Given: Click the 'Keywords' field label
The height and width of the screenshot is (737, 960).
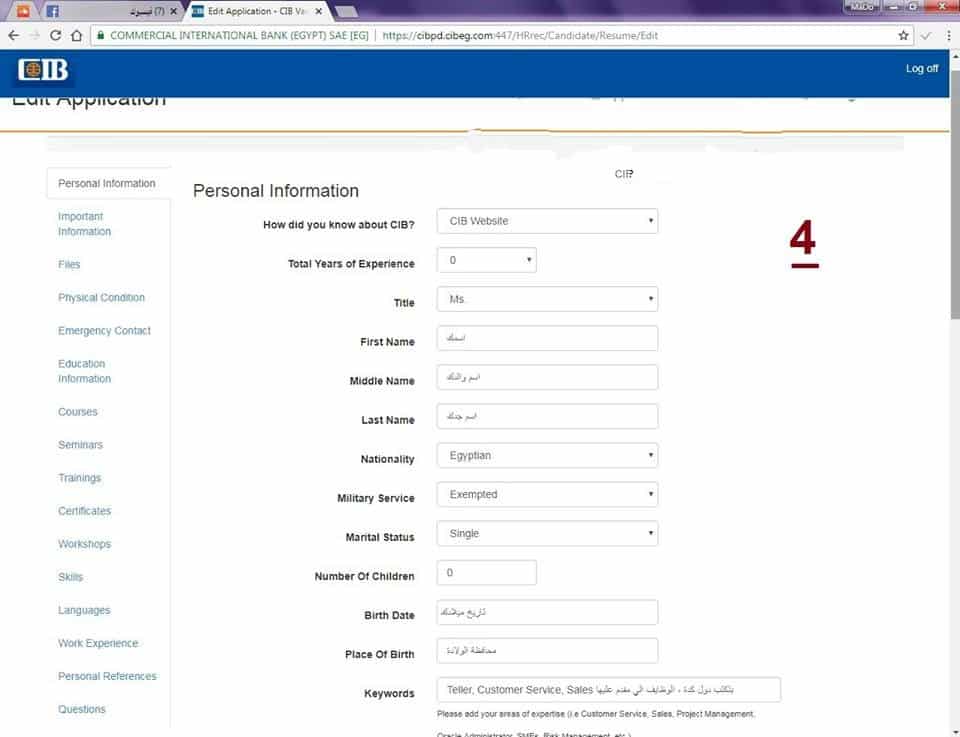Looking at the screenshot, I should pyautogui.click(x=389, y=694).
